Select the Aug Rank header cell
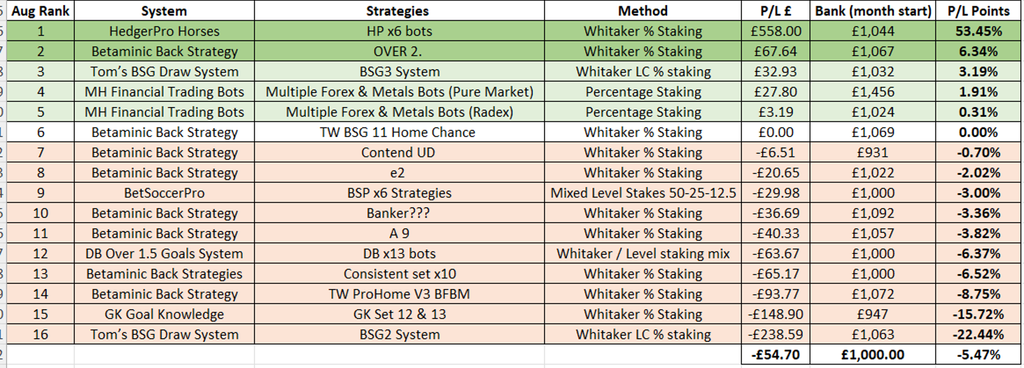Screen dimensions: 1024x368 [38, 10]
